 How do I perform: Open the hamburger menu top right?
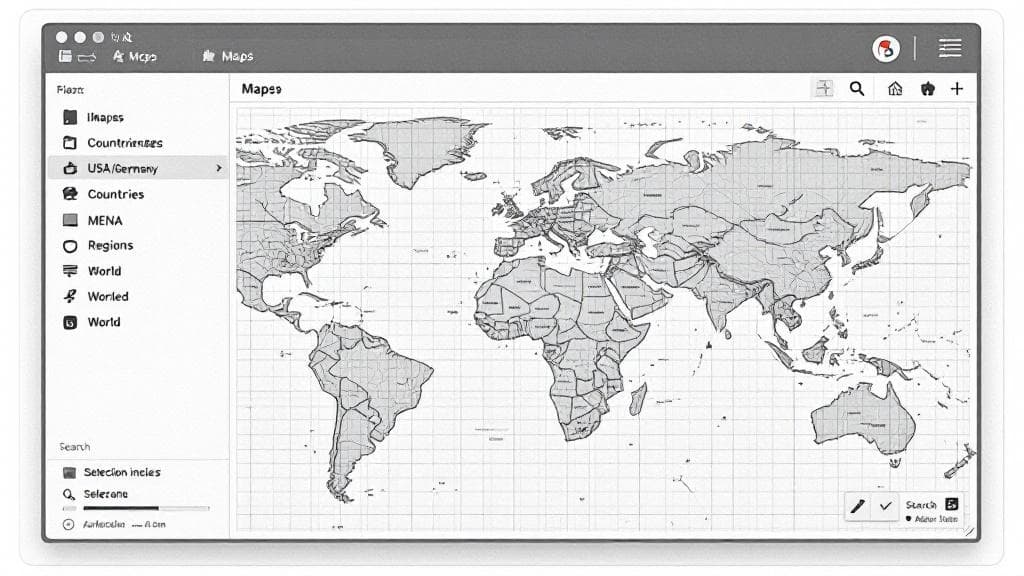[x=948, y=48]
